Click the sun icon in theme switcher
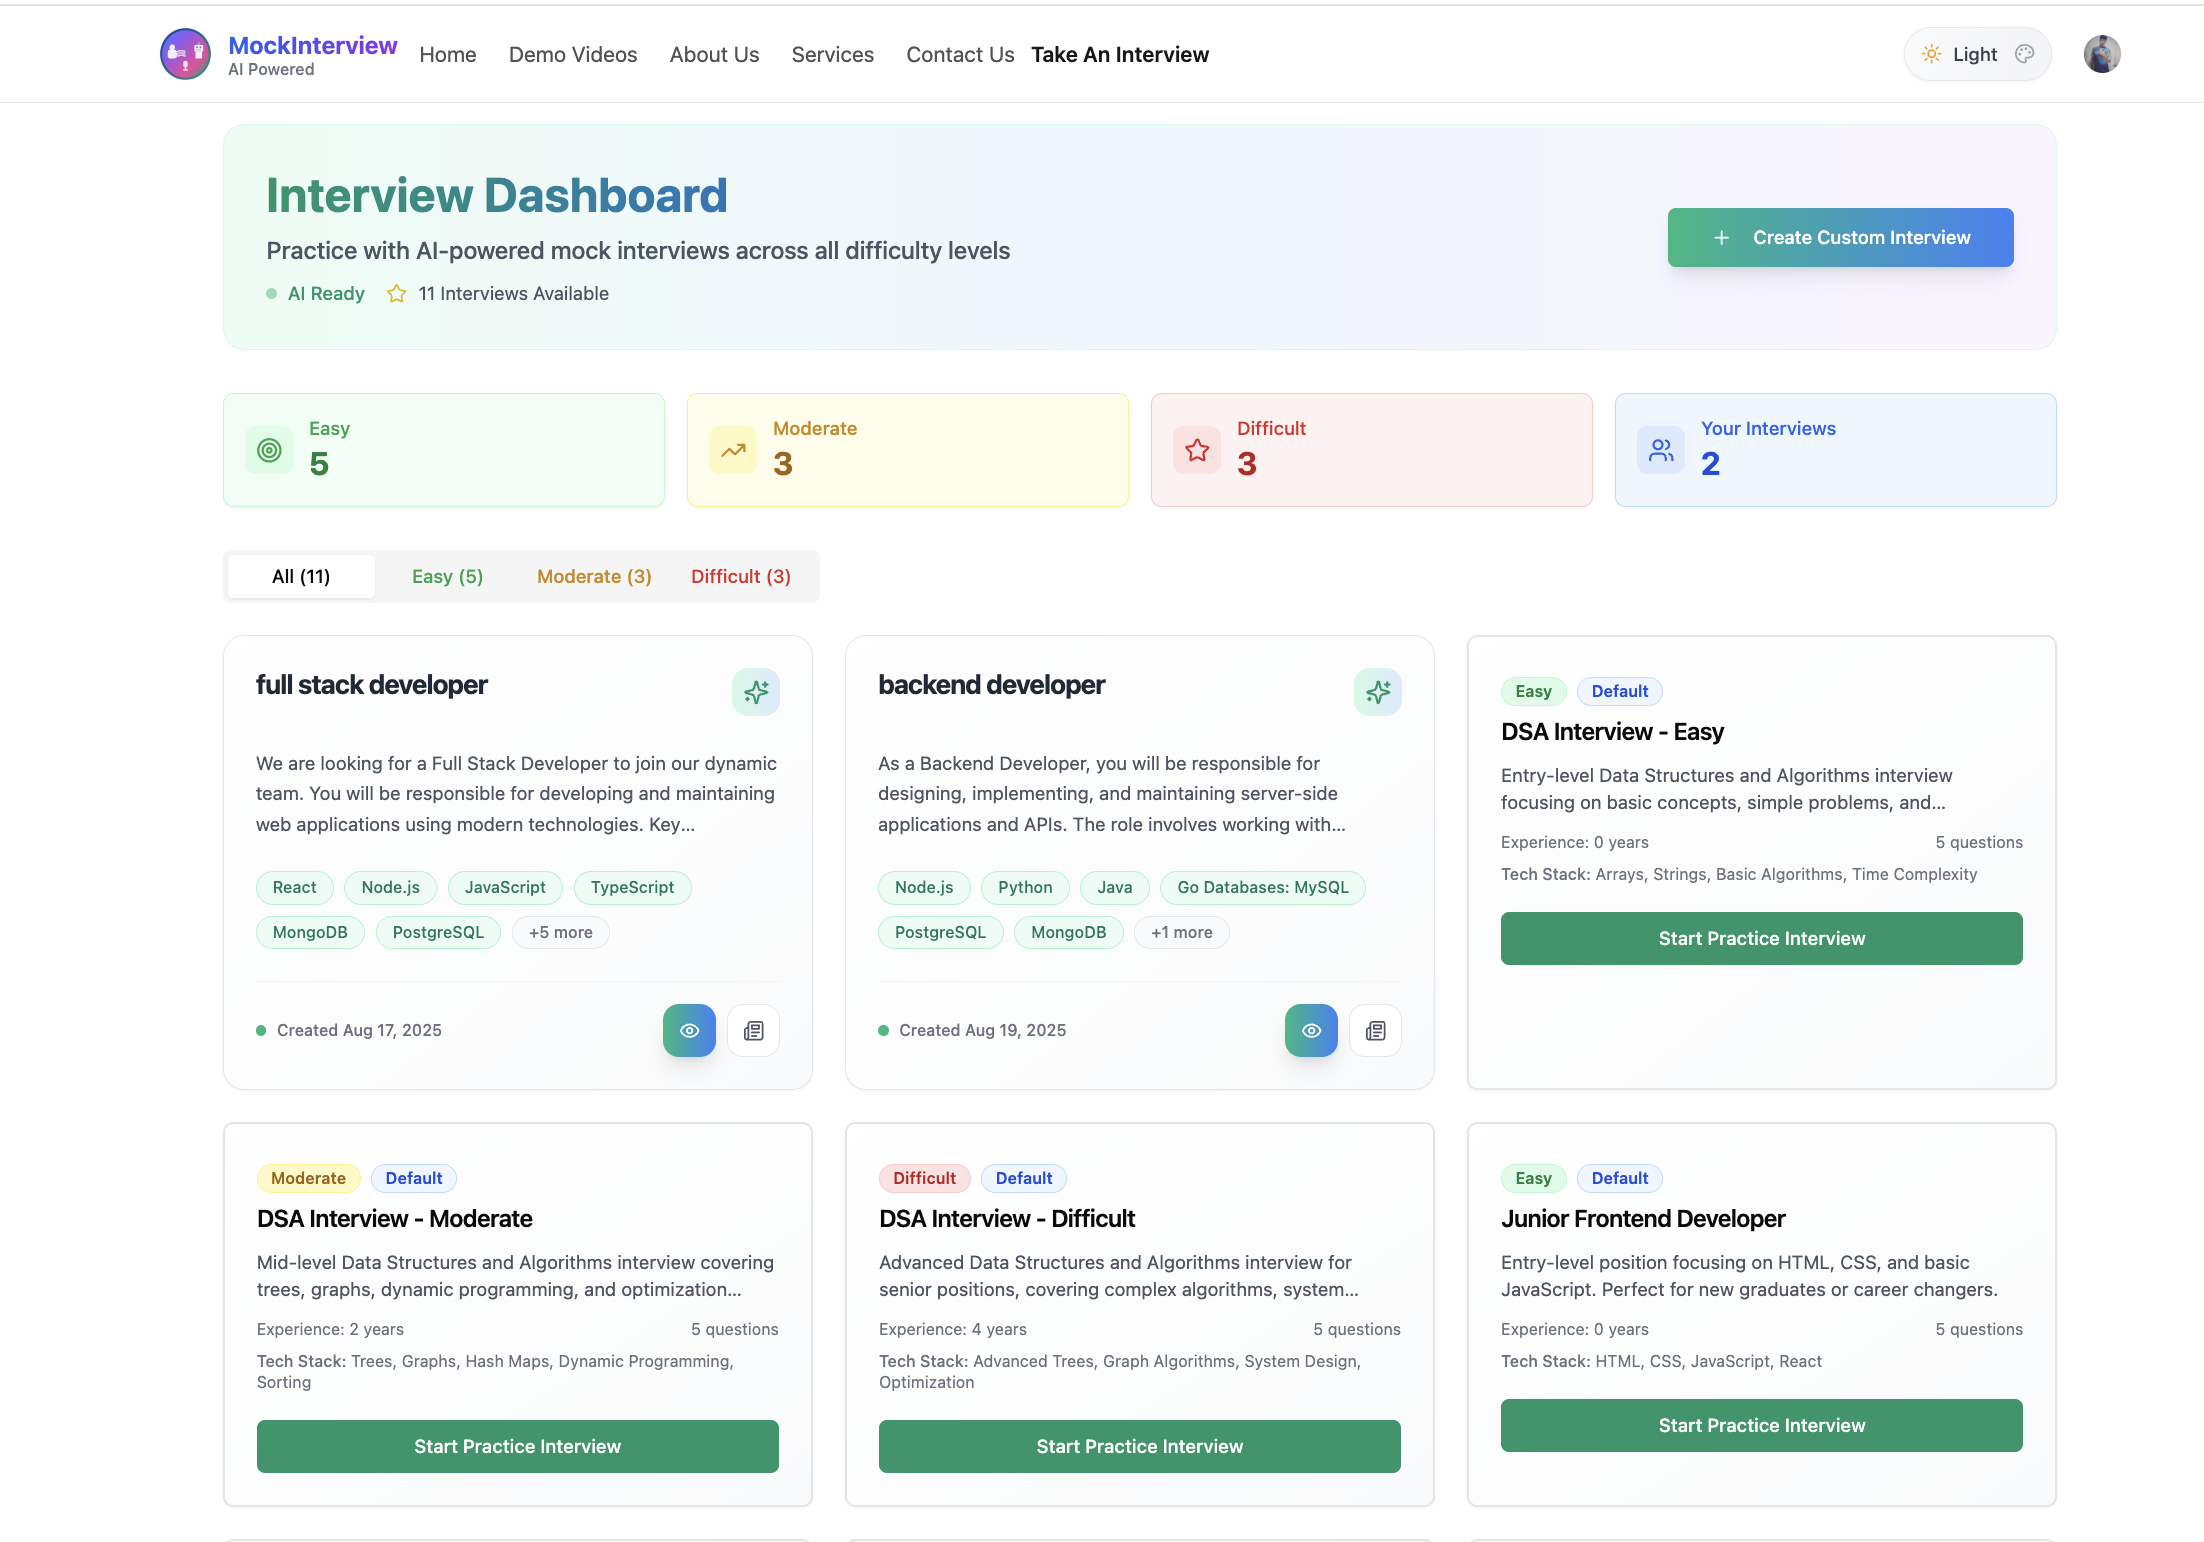 pyautogui.click(x=1931, y=54)
